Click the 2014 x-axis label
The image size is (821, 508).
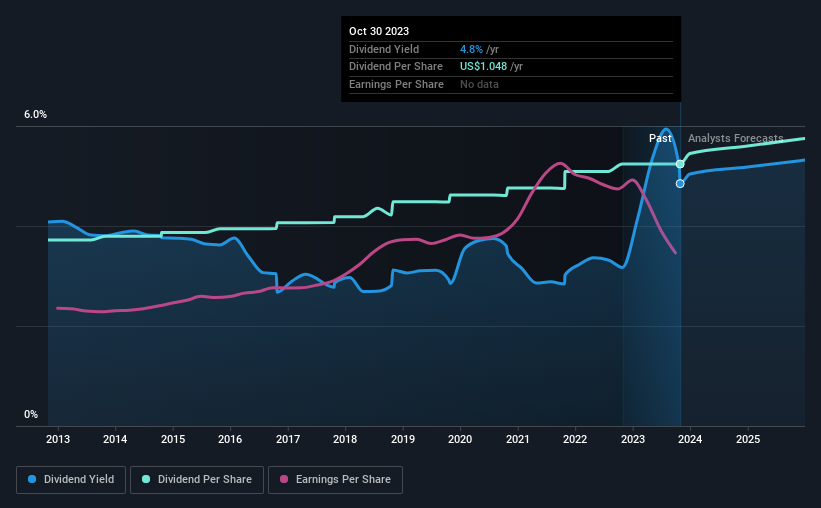point(115,439)
